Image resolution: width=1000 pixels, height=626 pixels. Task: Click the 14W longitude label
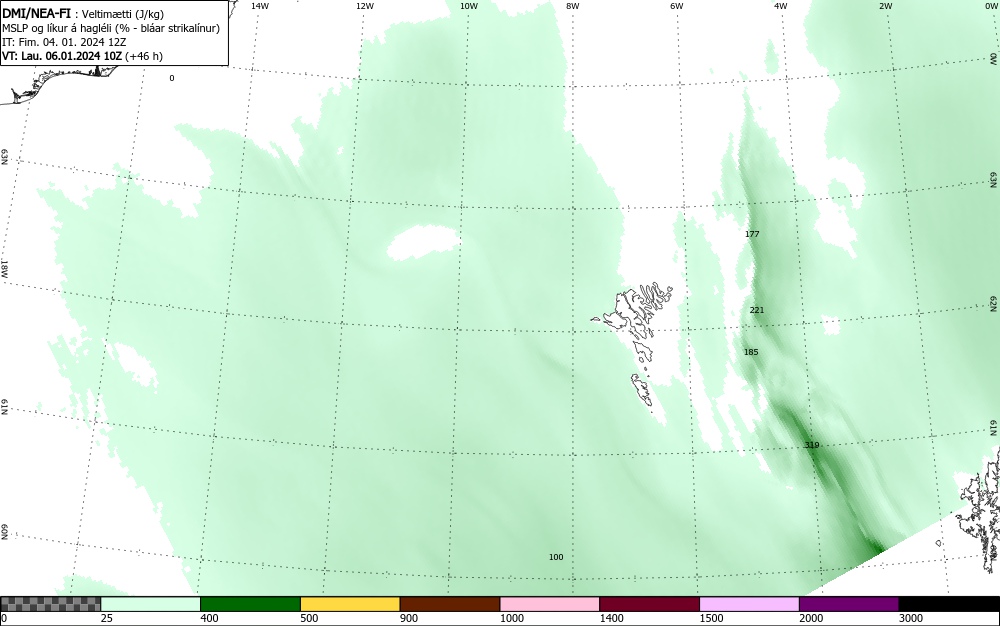259,6
